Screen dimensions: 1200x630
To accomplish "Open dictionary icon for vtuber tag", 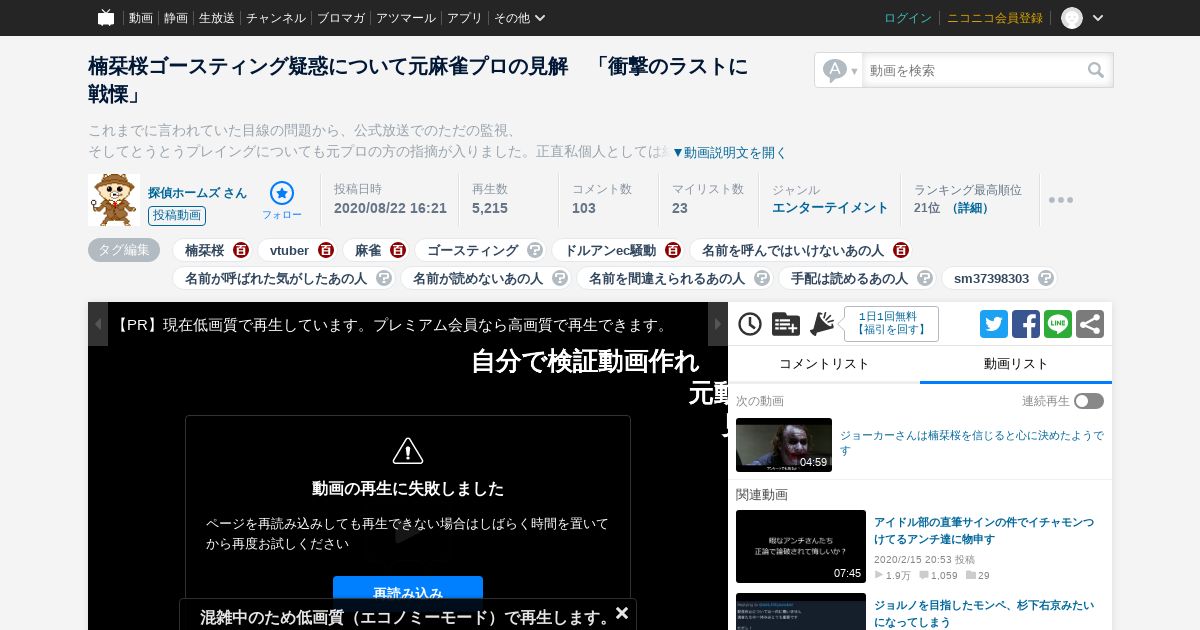I will [326, 250].
